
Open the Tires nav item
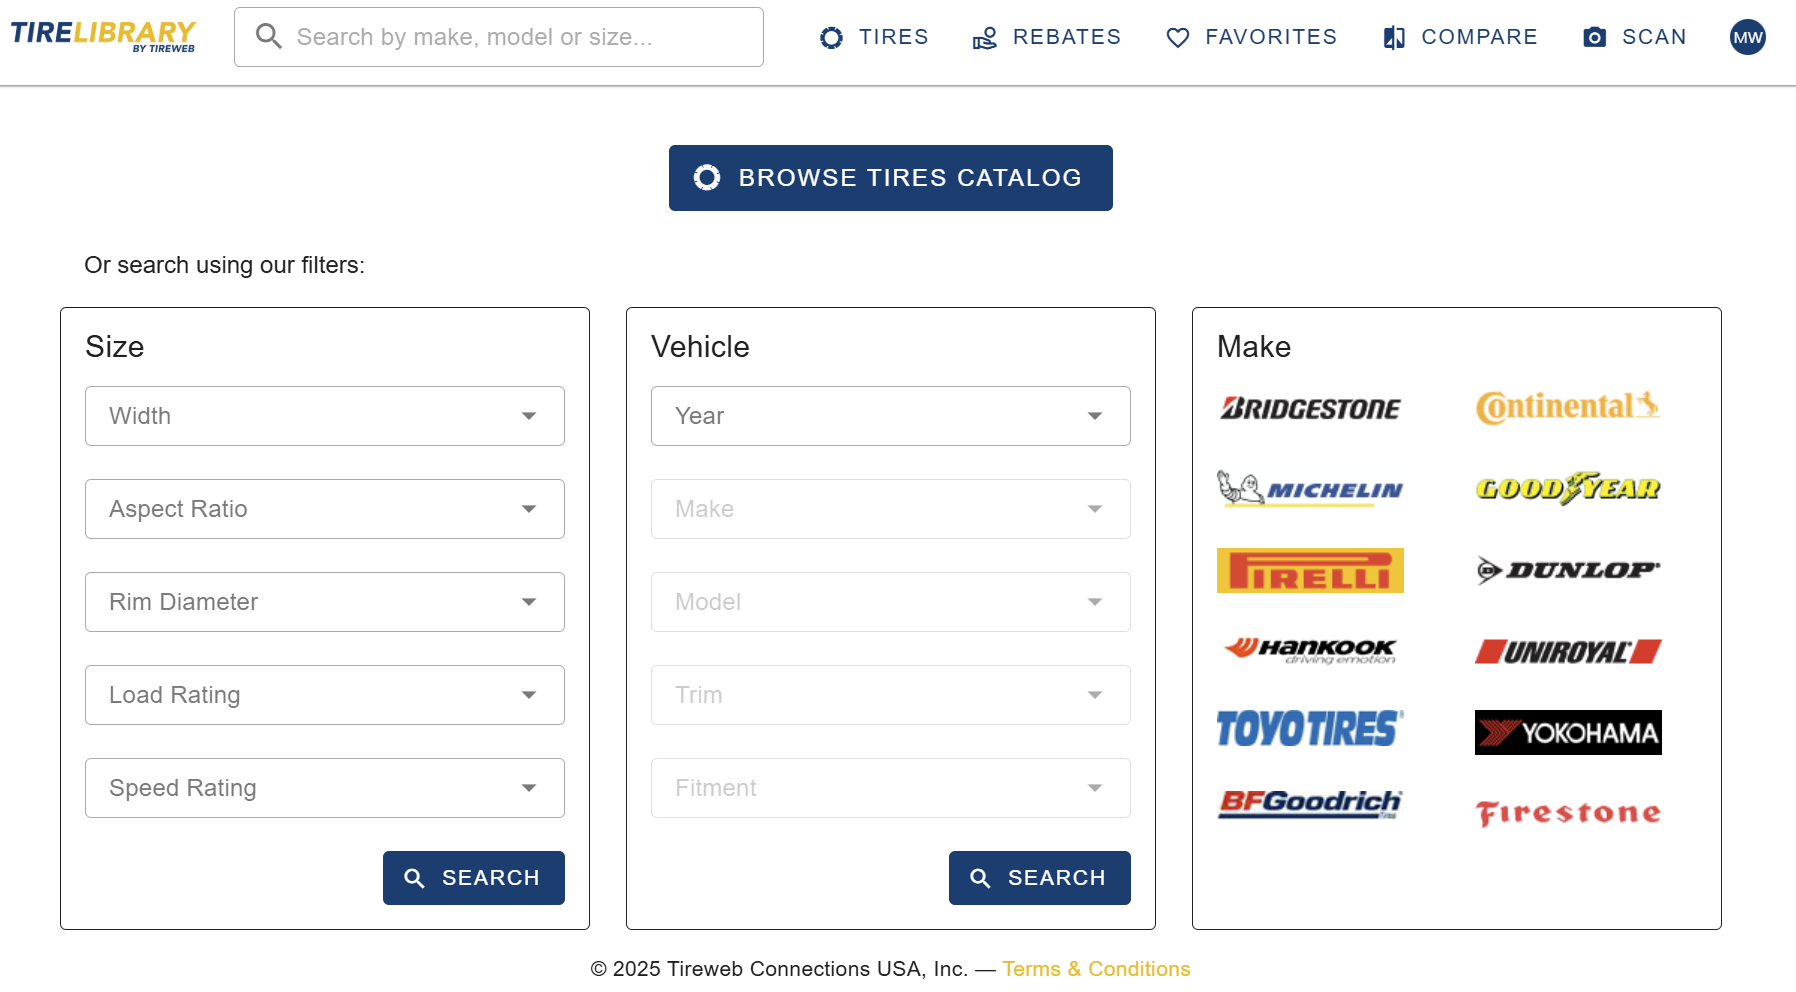874,37
